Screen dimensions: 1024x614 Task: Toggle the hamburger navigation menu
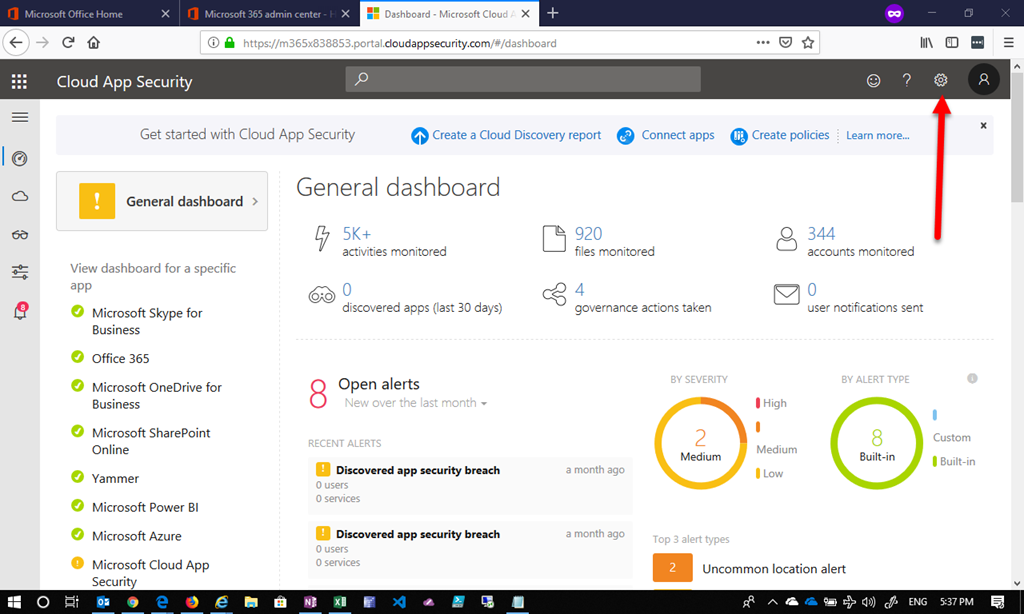click(x=20, y=117)
